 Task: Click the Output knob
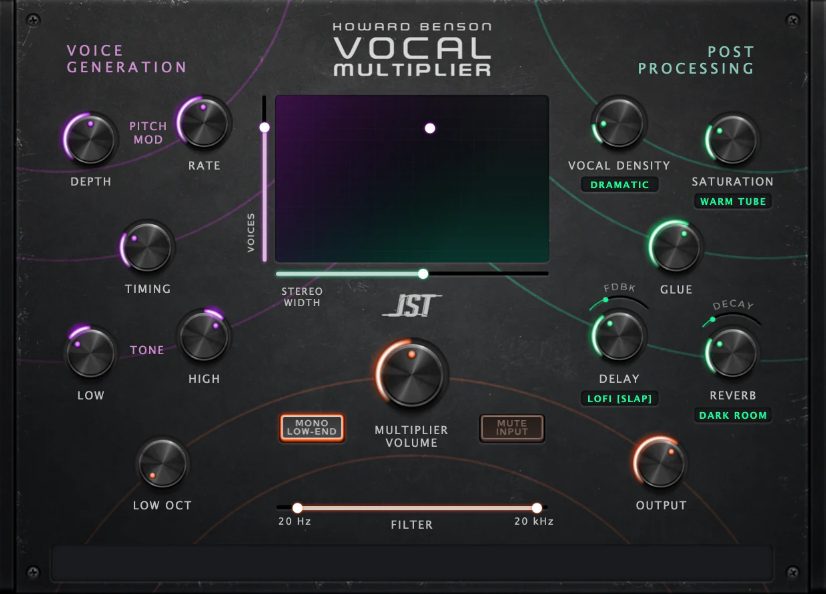pyautogui.click(x=660, y=463)
